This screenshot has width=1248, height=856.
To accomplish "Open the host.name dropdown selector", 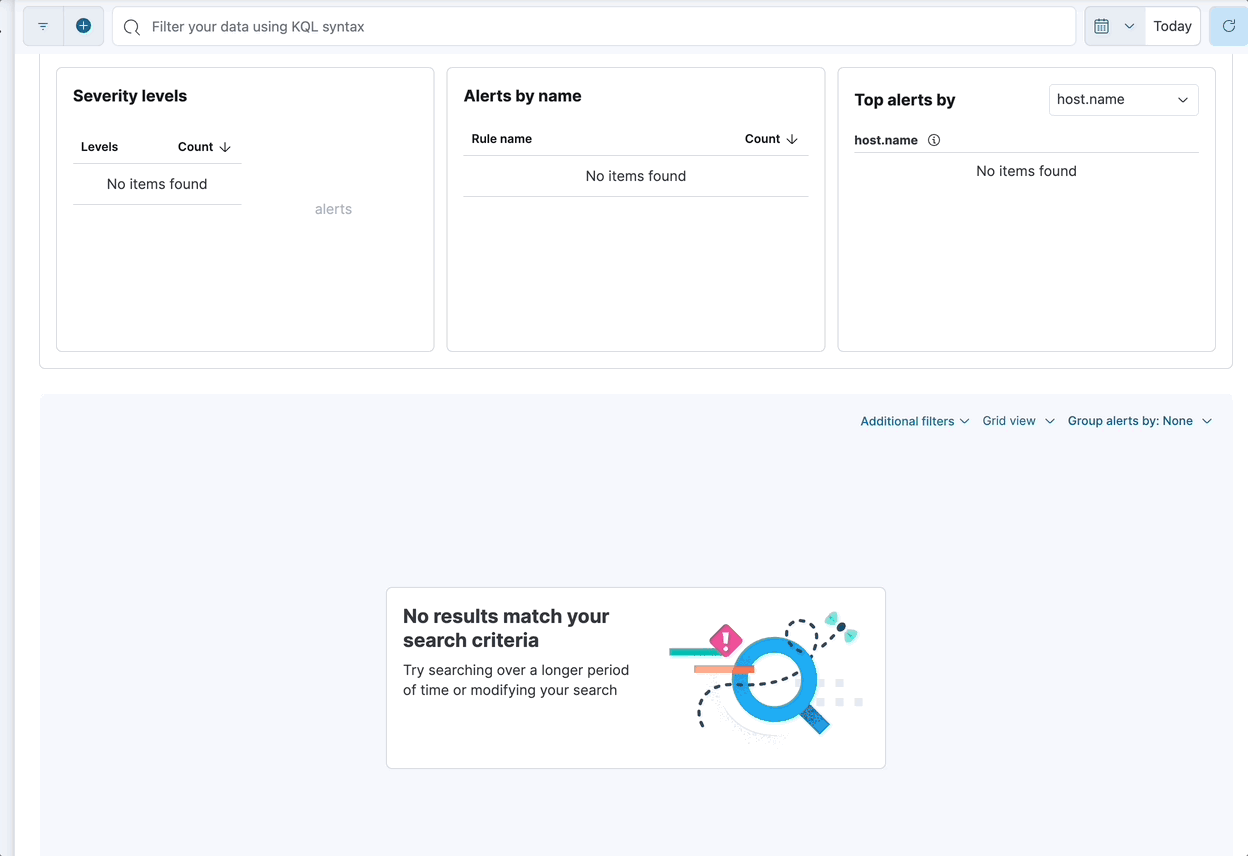I will [1123, 99].
